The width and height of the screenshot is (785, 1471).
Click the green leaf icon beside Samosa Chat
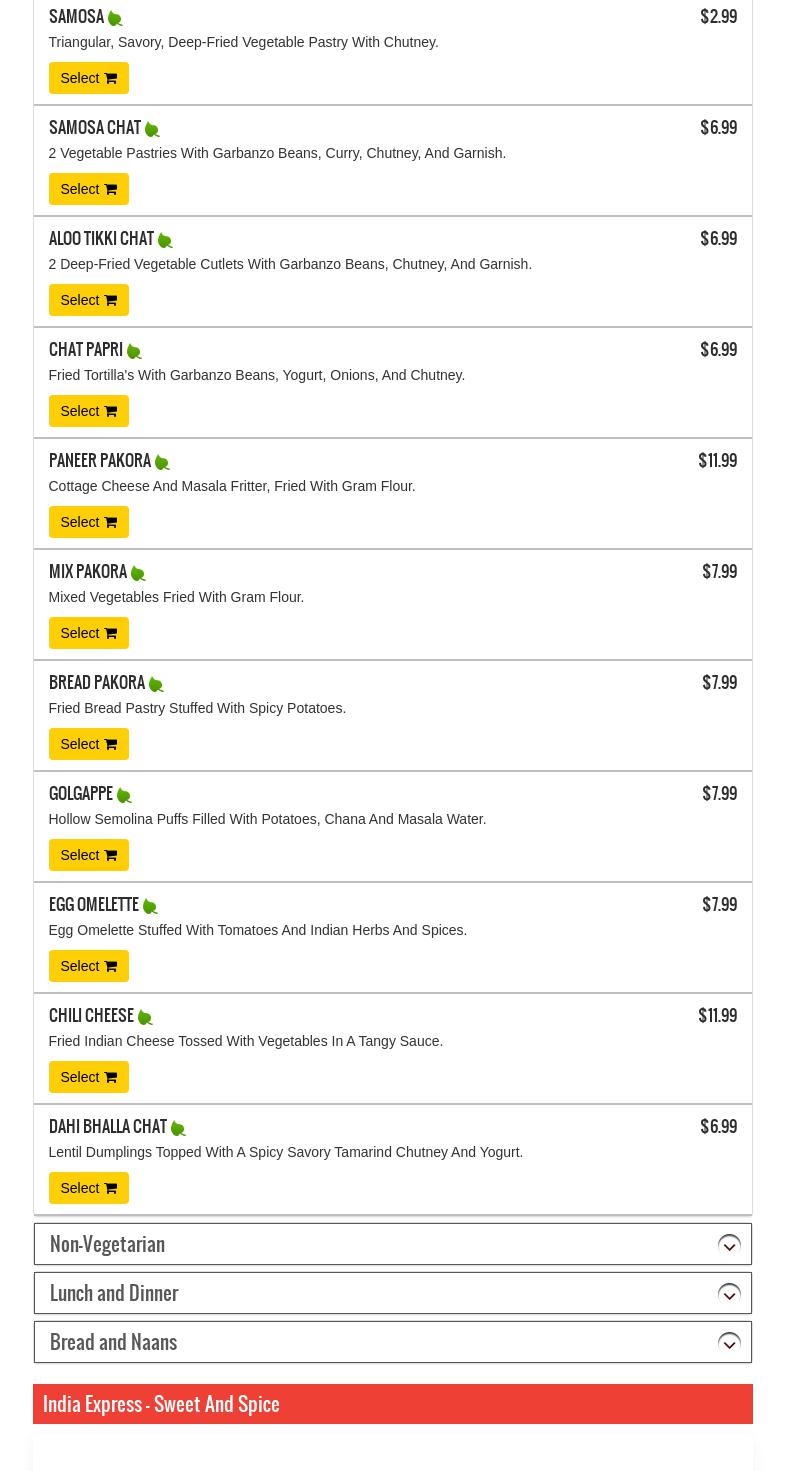tap(152, 130)
